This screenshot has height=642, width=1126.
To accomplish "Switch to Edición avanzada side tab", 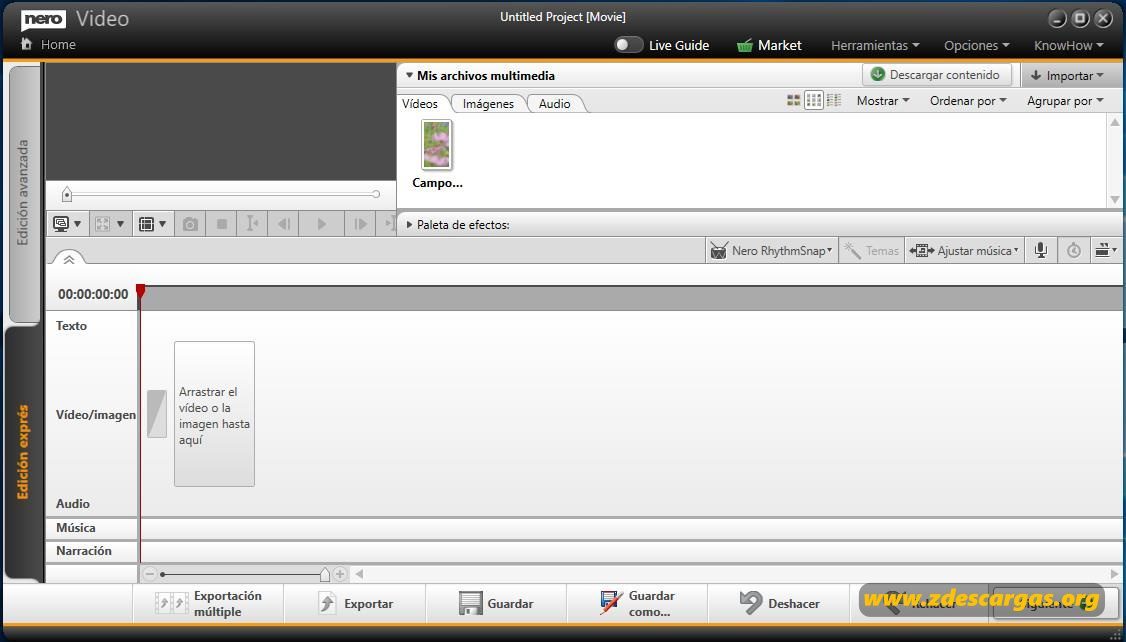I will [24, 192].
